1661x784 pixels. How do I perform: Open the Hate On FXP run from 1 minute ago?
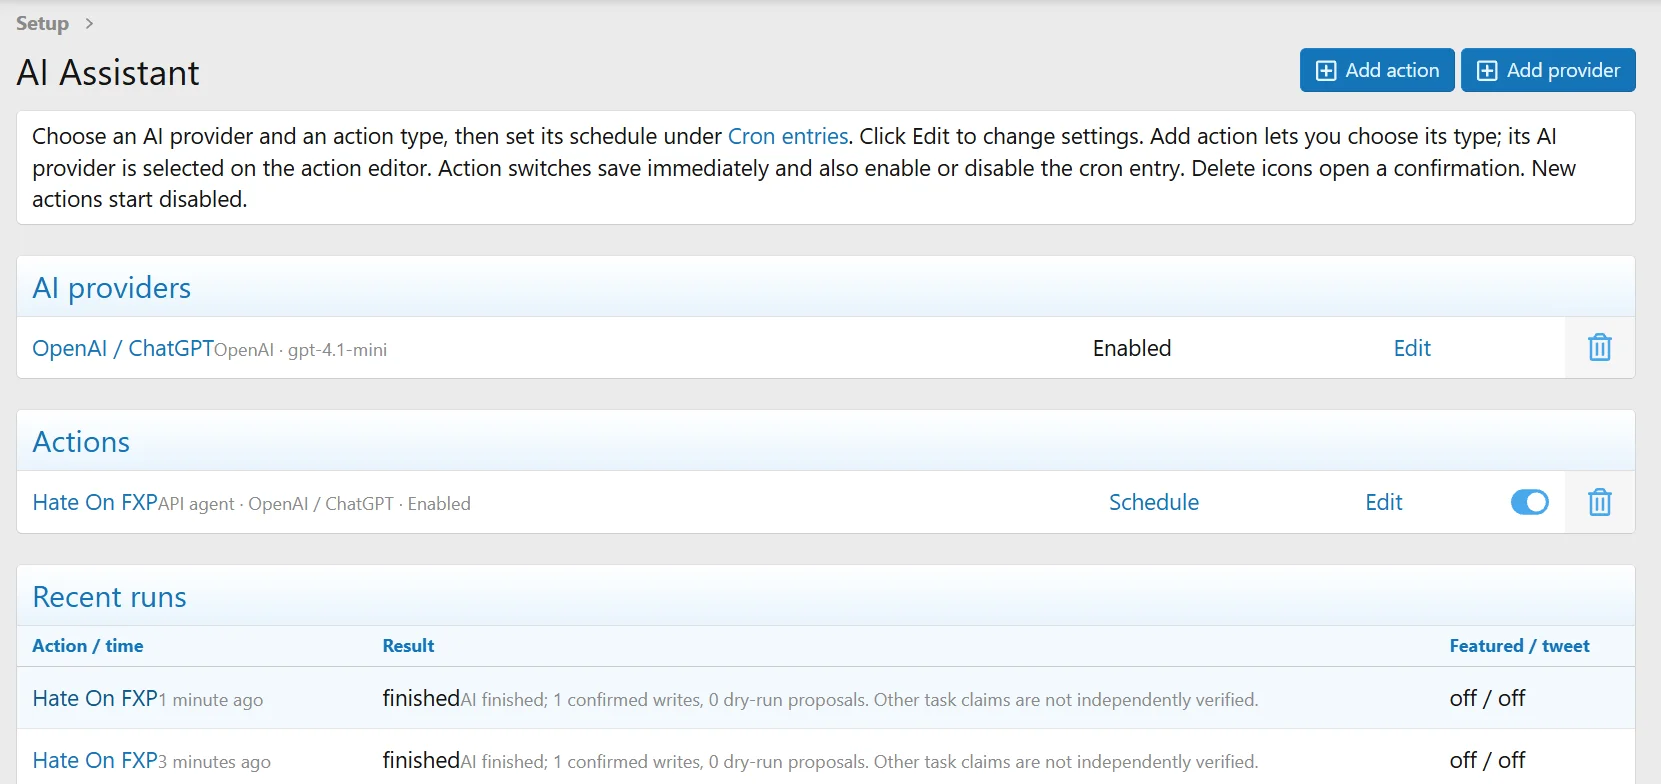(x=95, y=698)
